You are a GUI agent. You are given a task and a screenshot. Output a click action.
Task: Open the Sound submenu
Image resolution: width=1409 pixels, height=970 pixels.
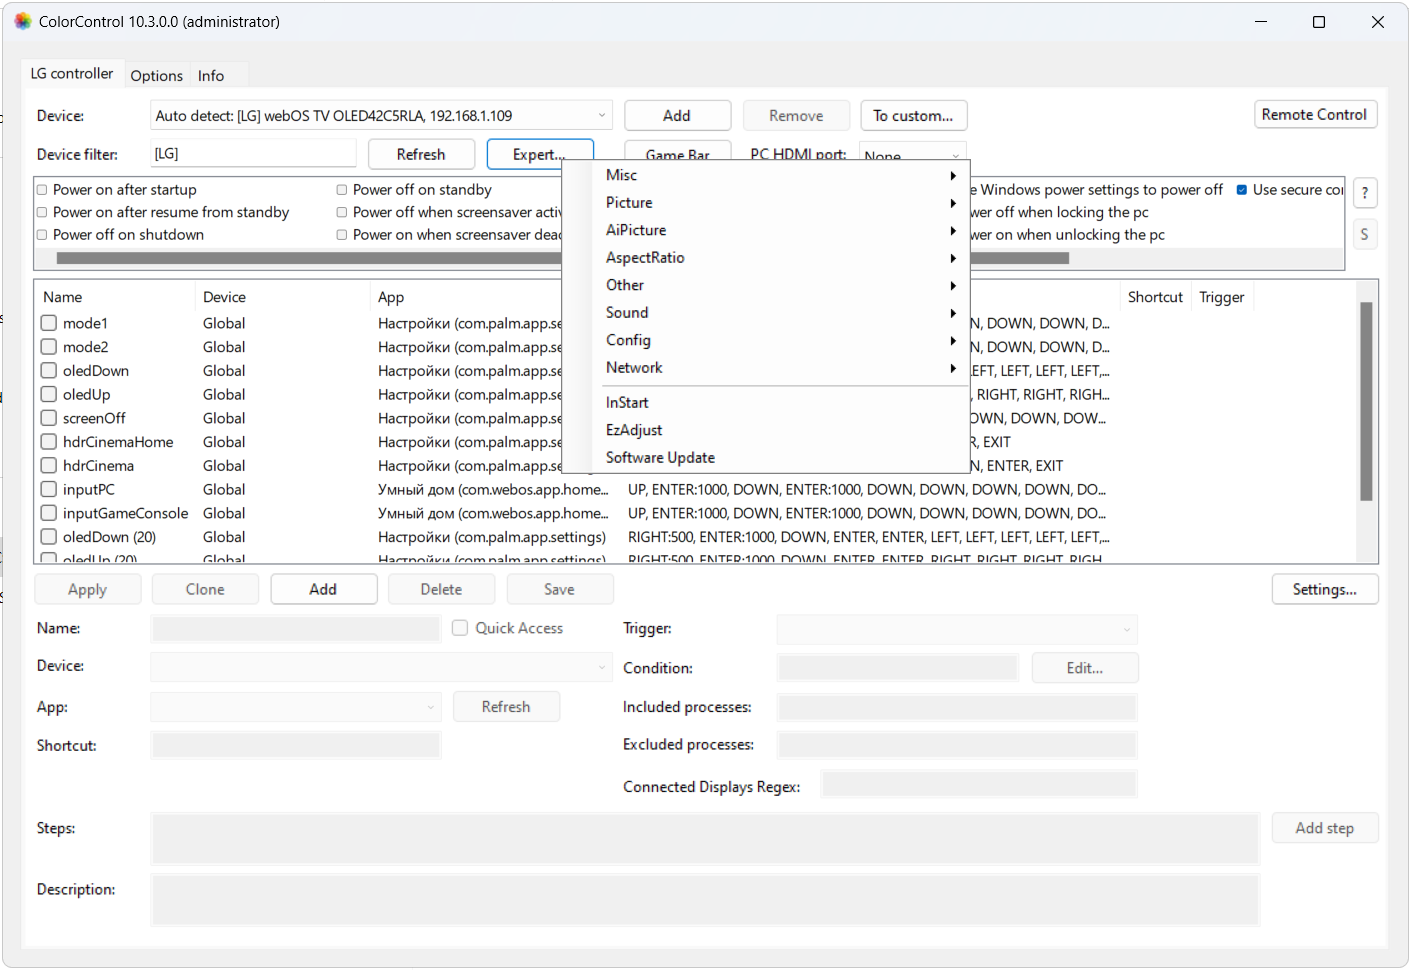[626, 313]
